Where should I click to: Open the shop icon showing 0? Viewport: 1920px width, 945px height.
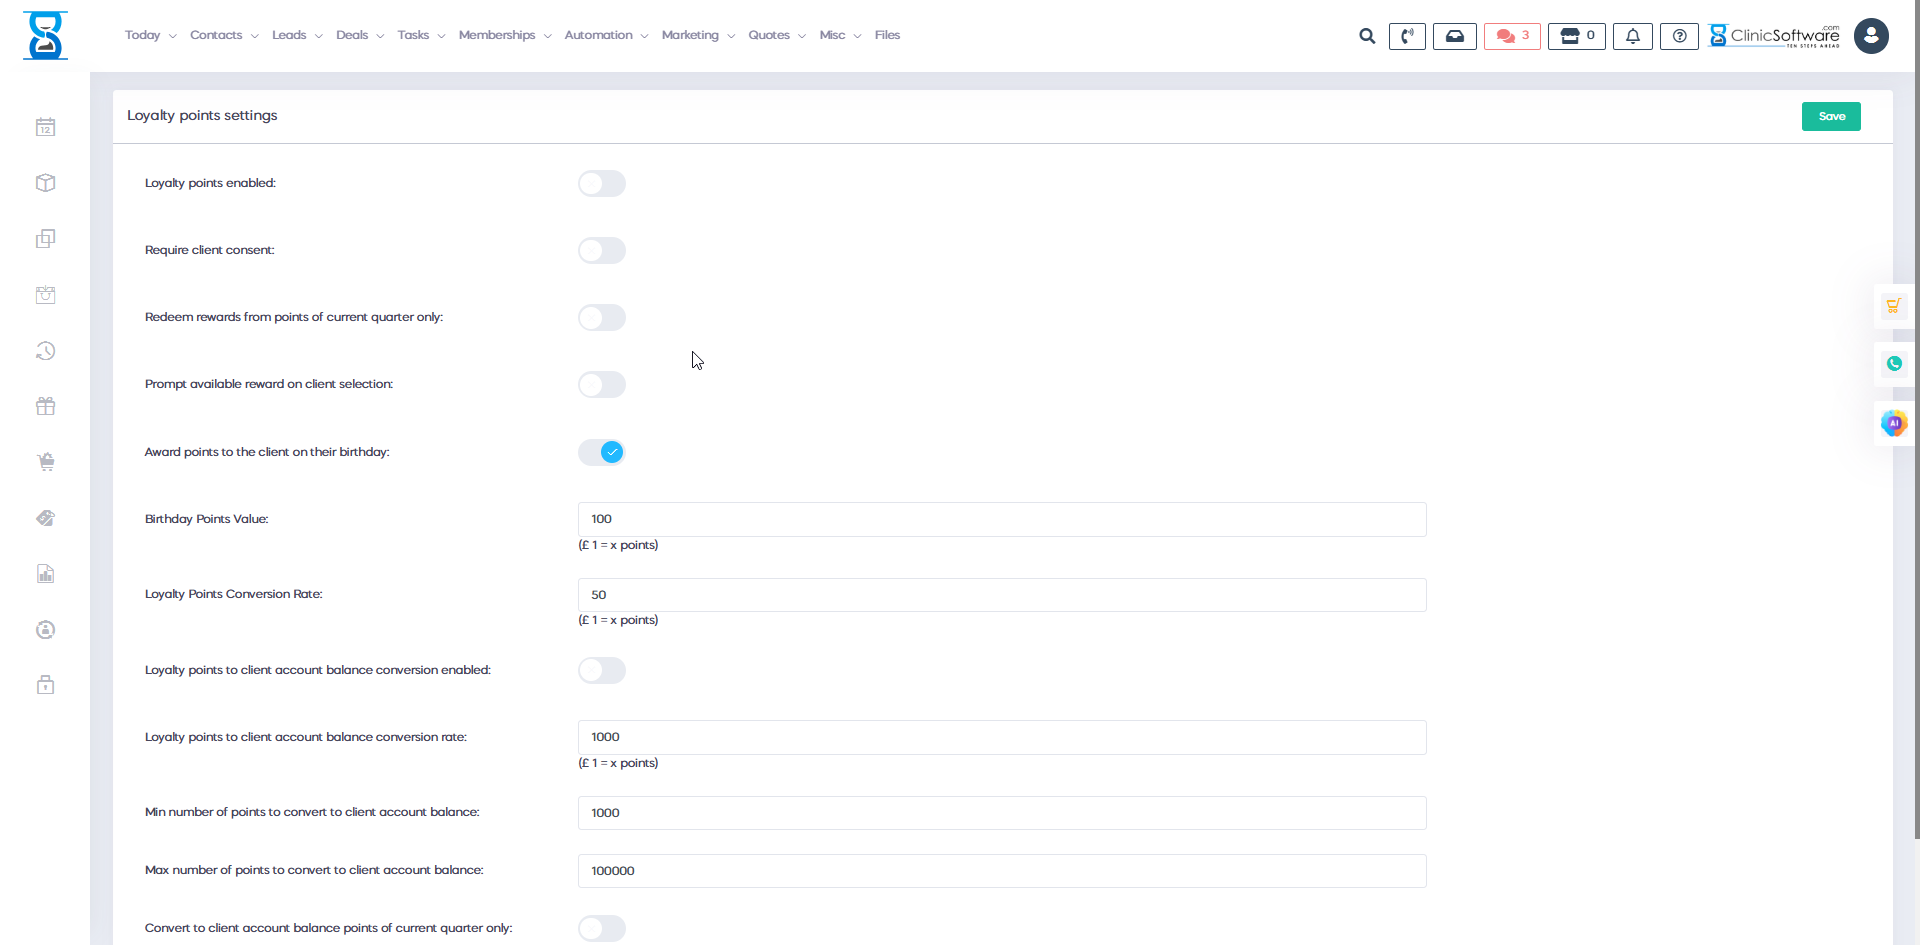coord(1576,36)
